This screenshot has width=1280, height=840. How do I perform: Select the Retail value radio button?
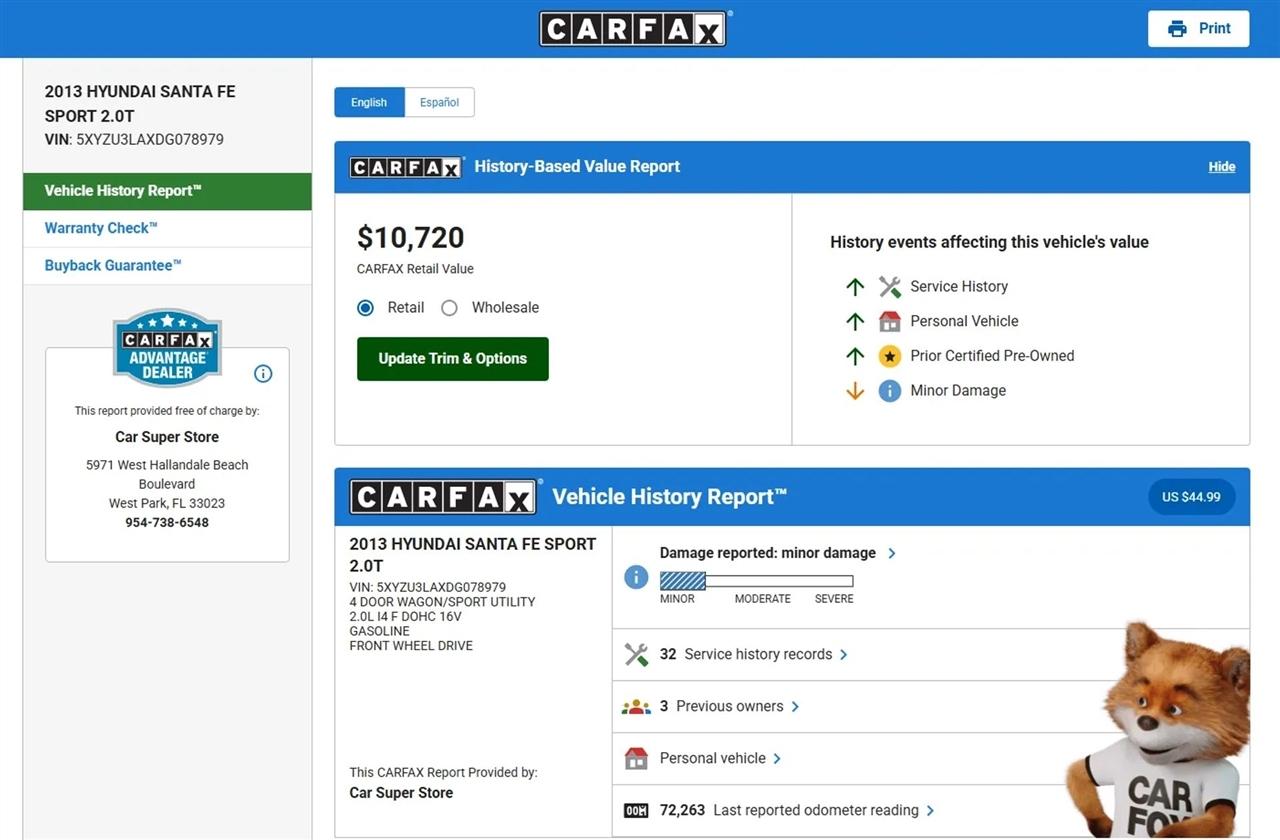tap(366, 308)
